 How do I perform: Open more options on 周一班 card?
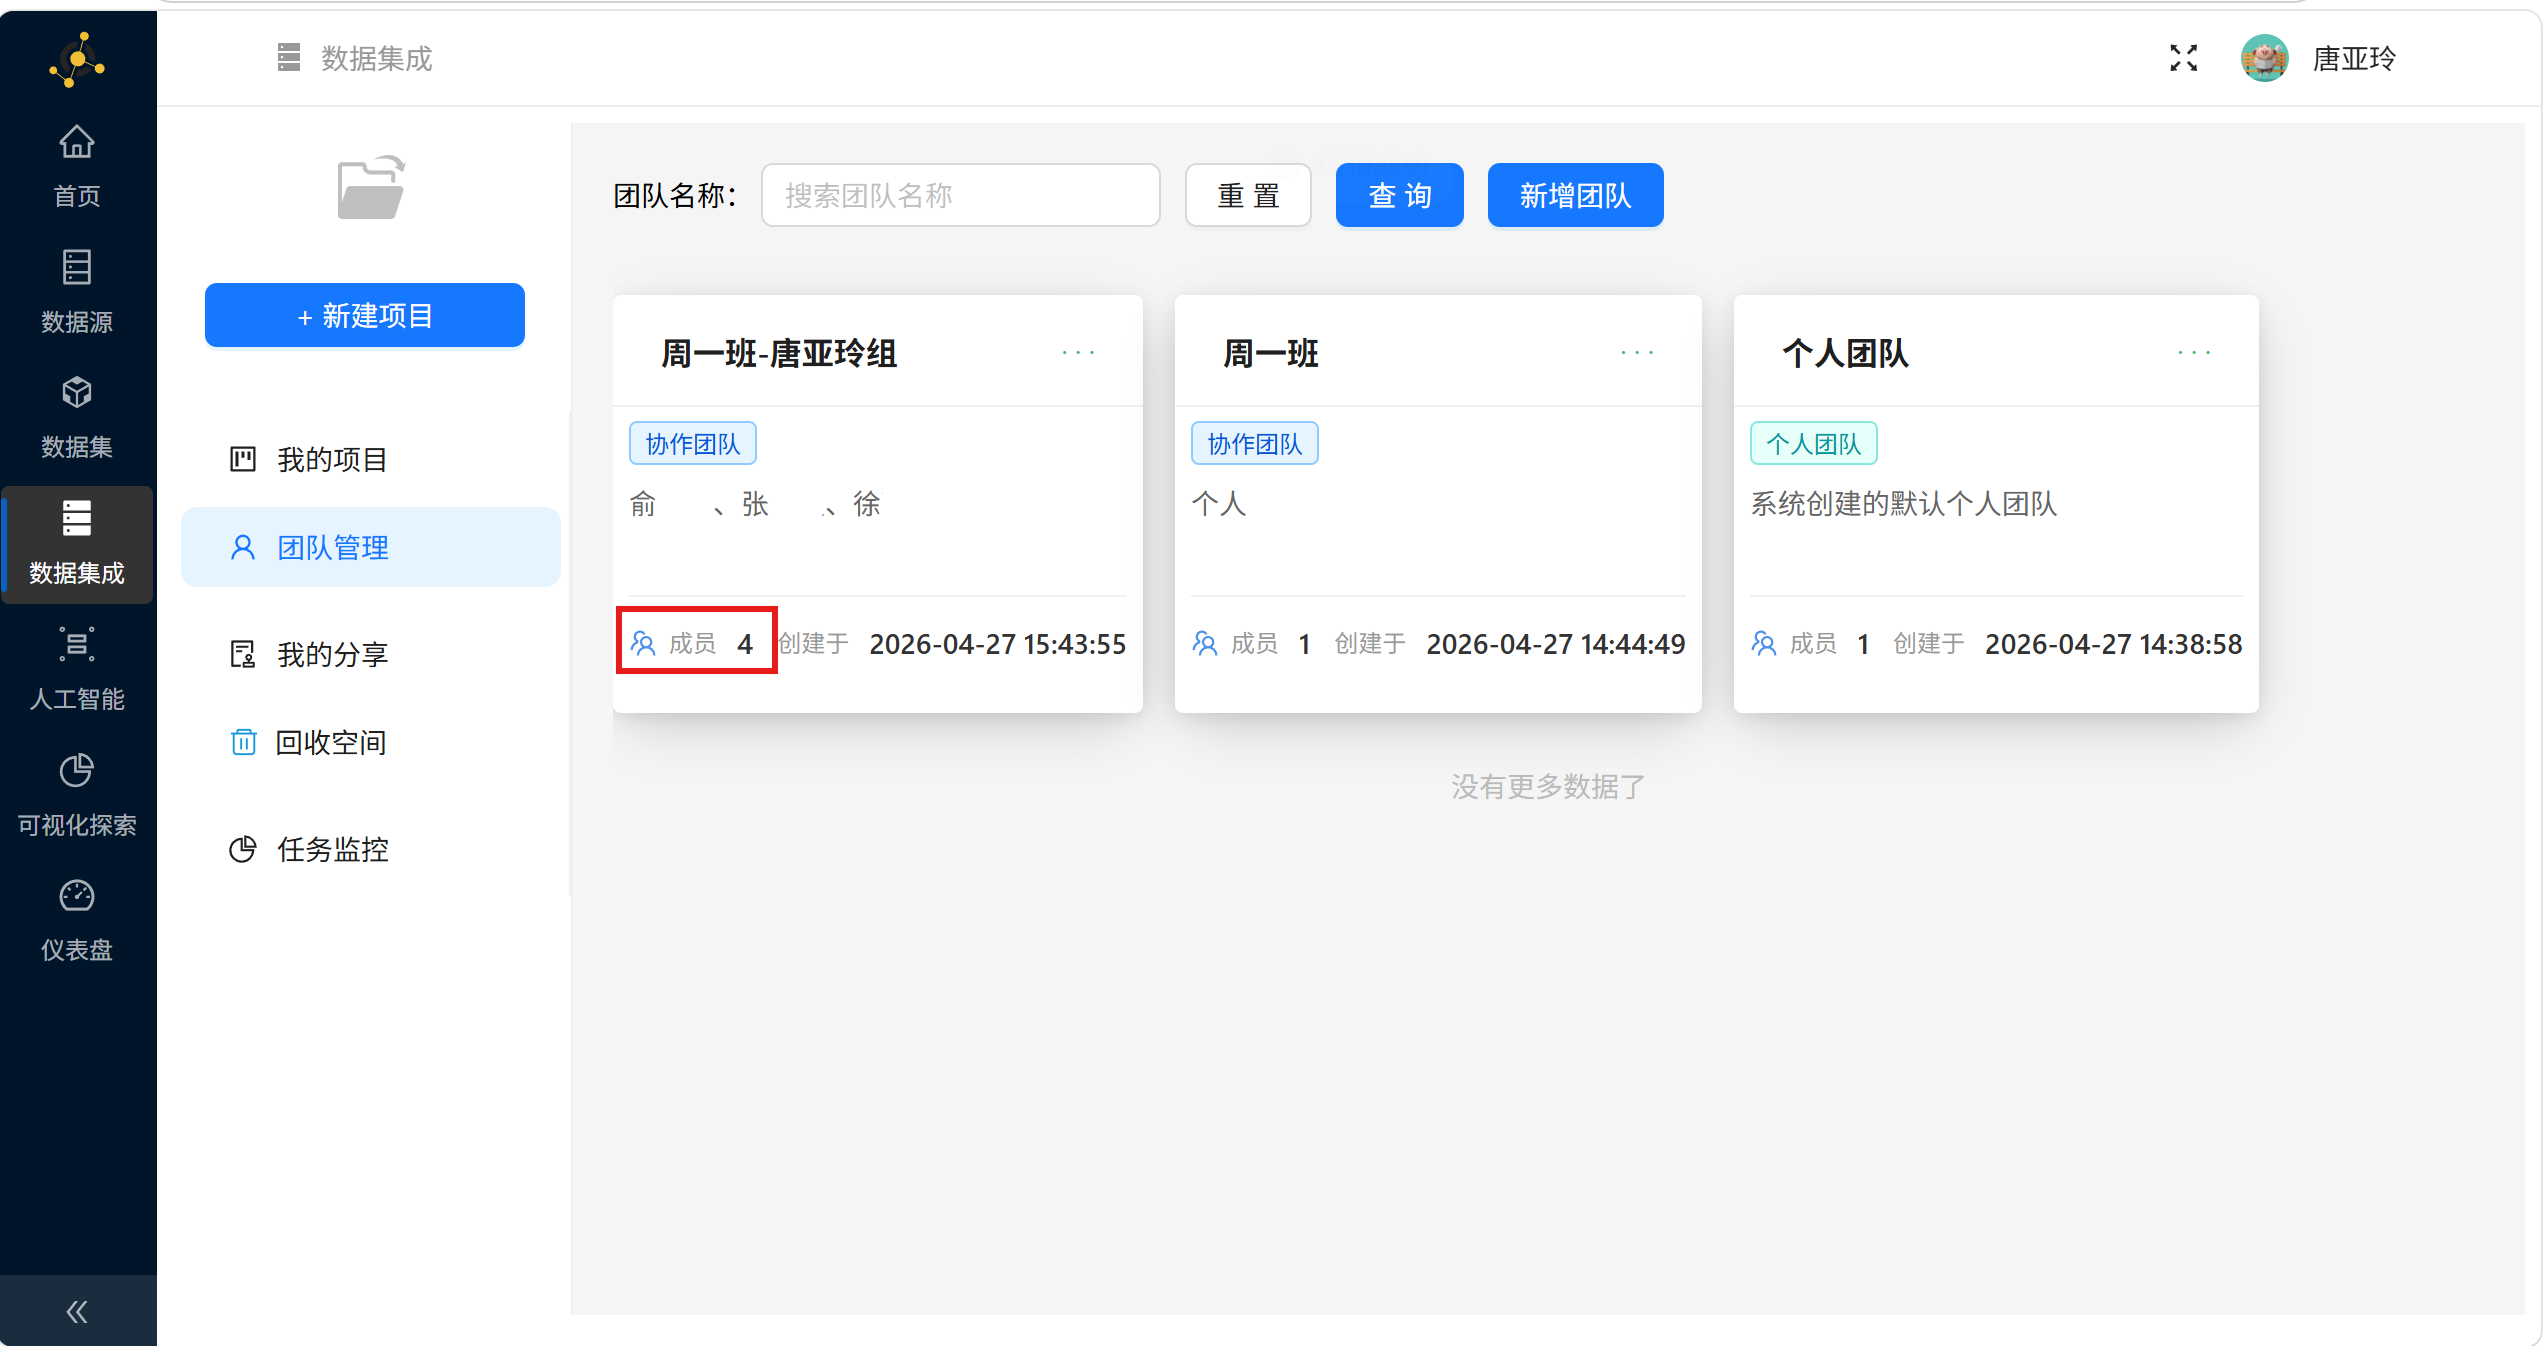[1637, 353]
